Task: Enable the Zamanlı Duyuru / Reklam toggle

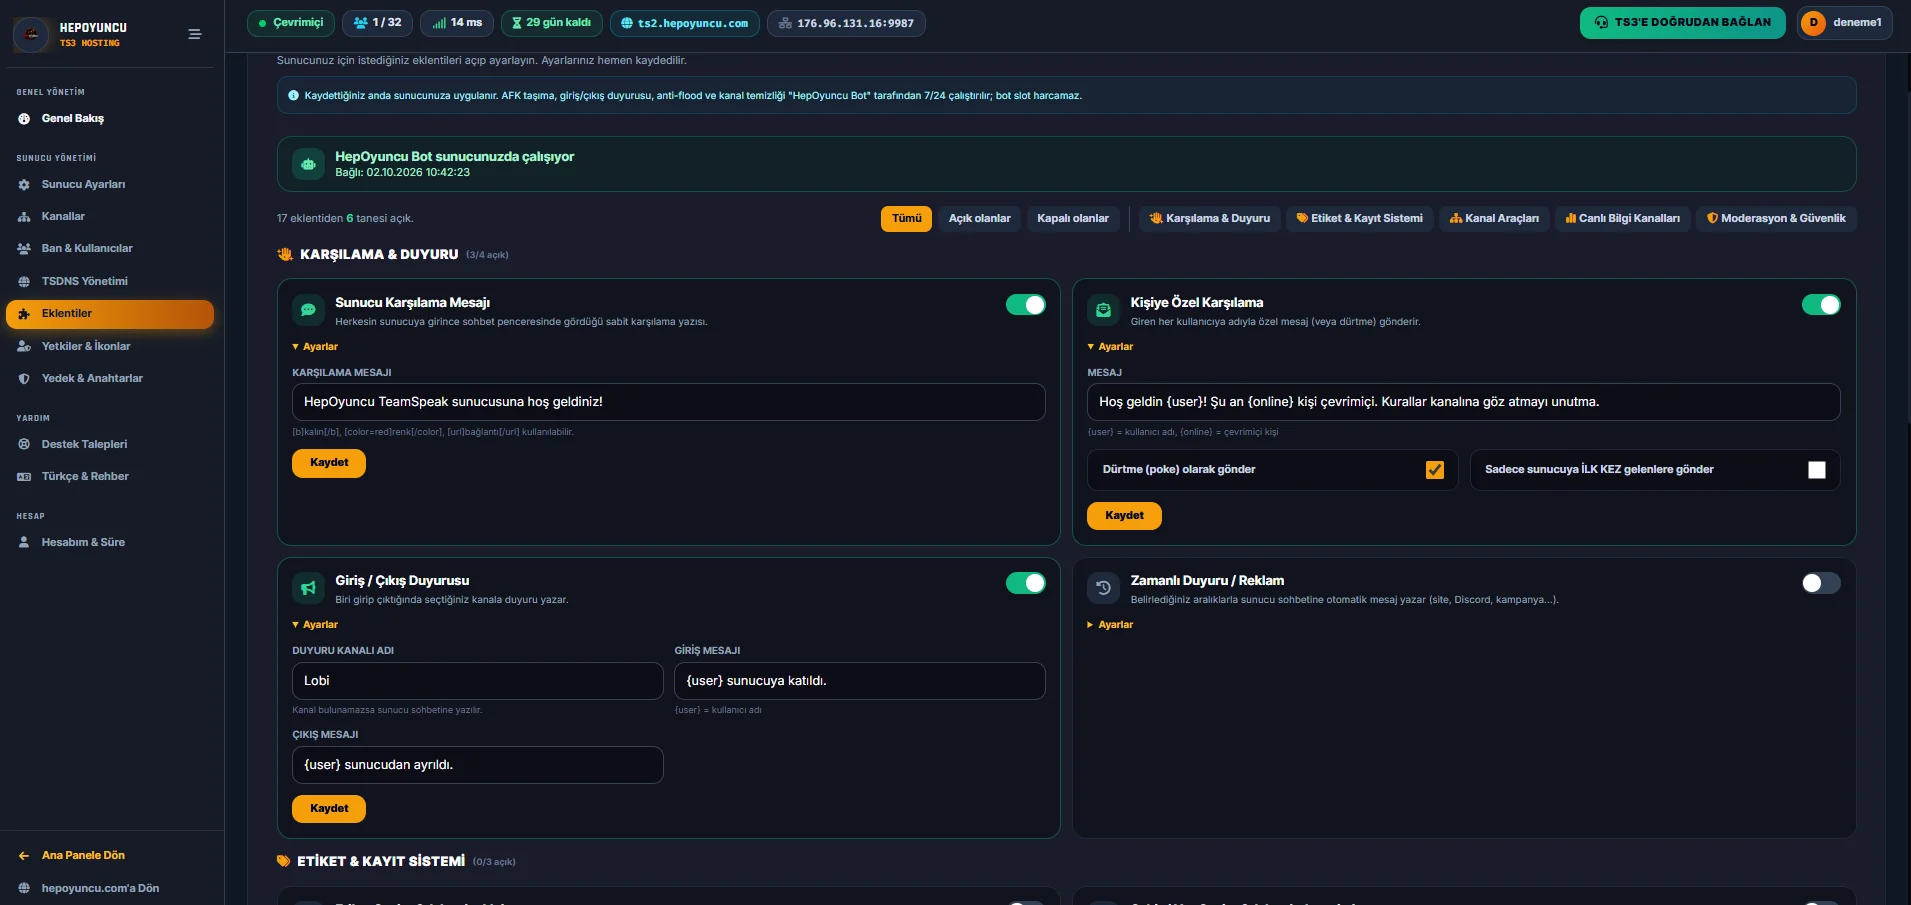Action: tap(1821, 583)
